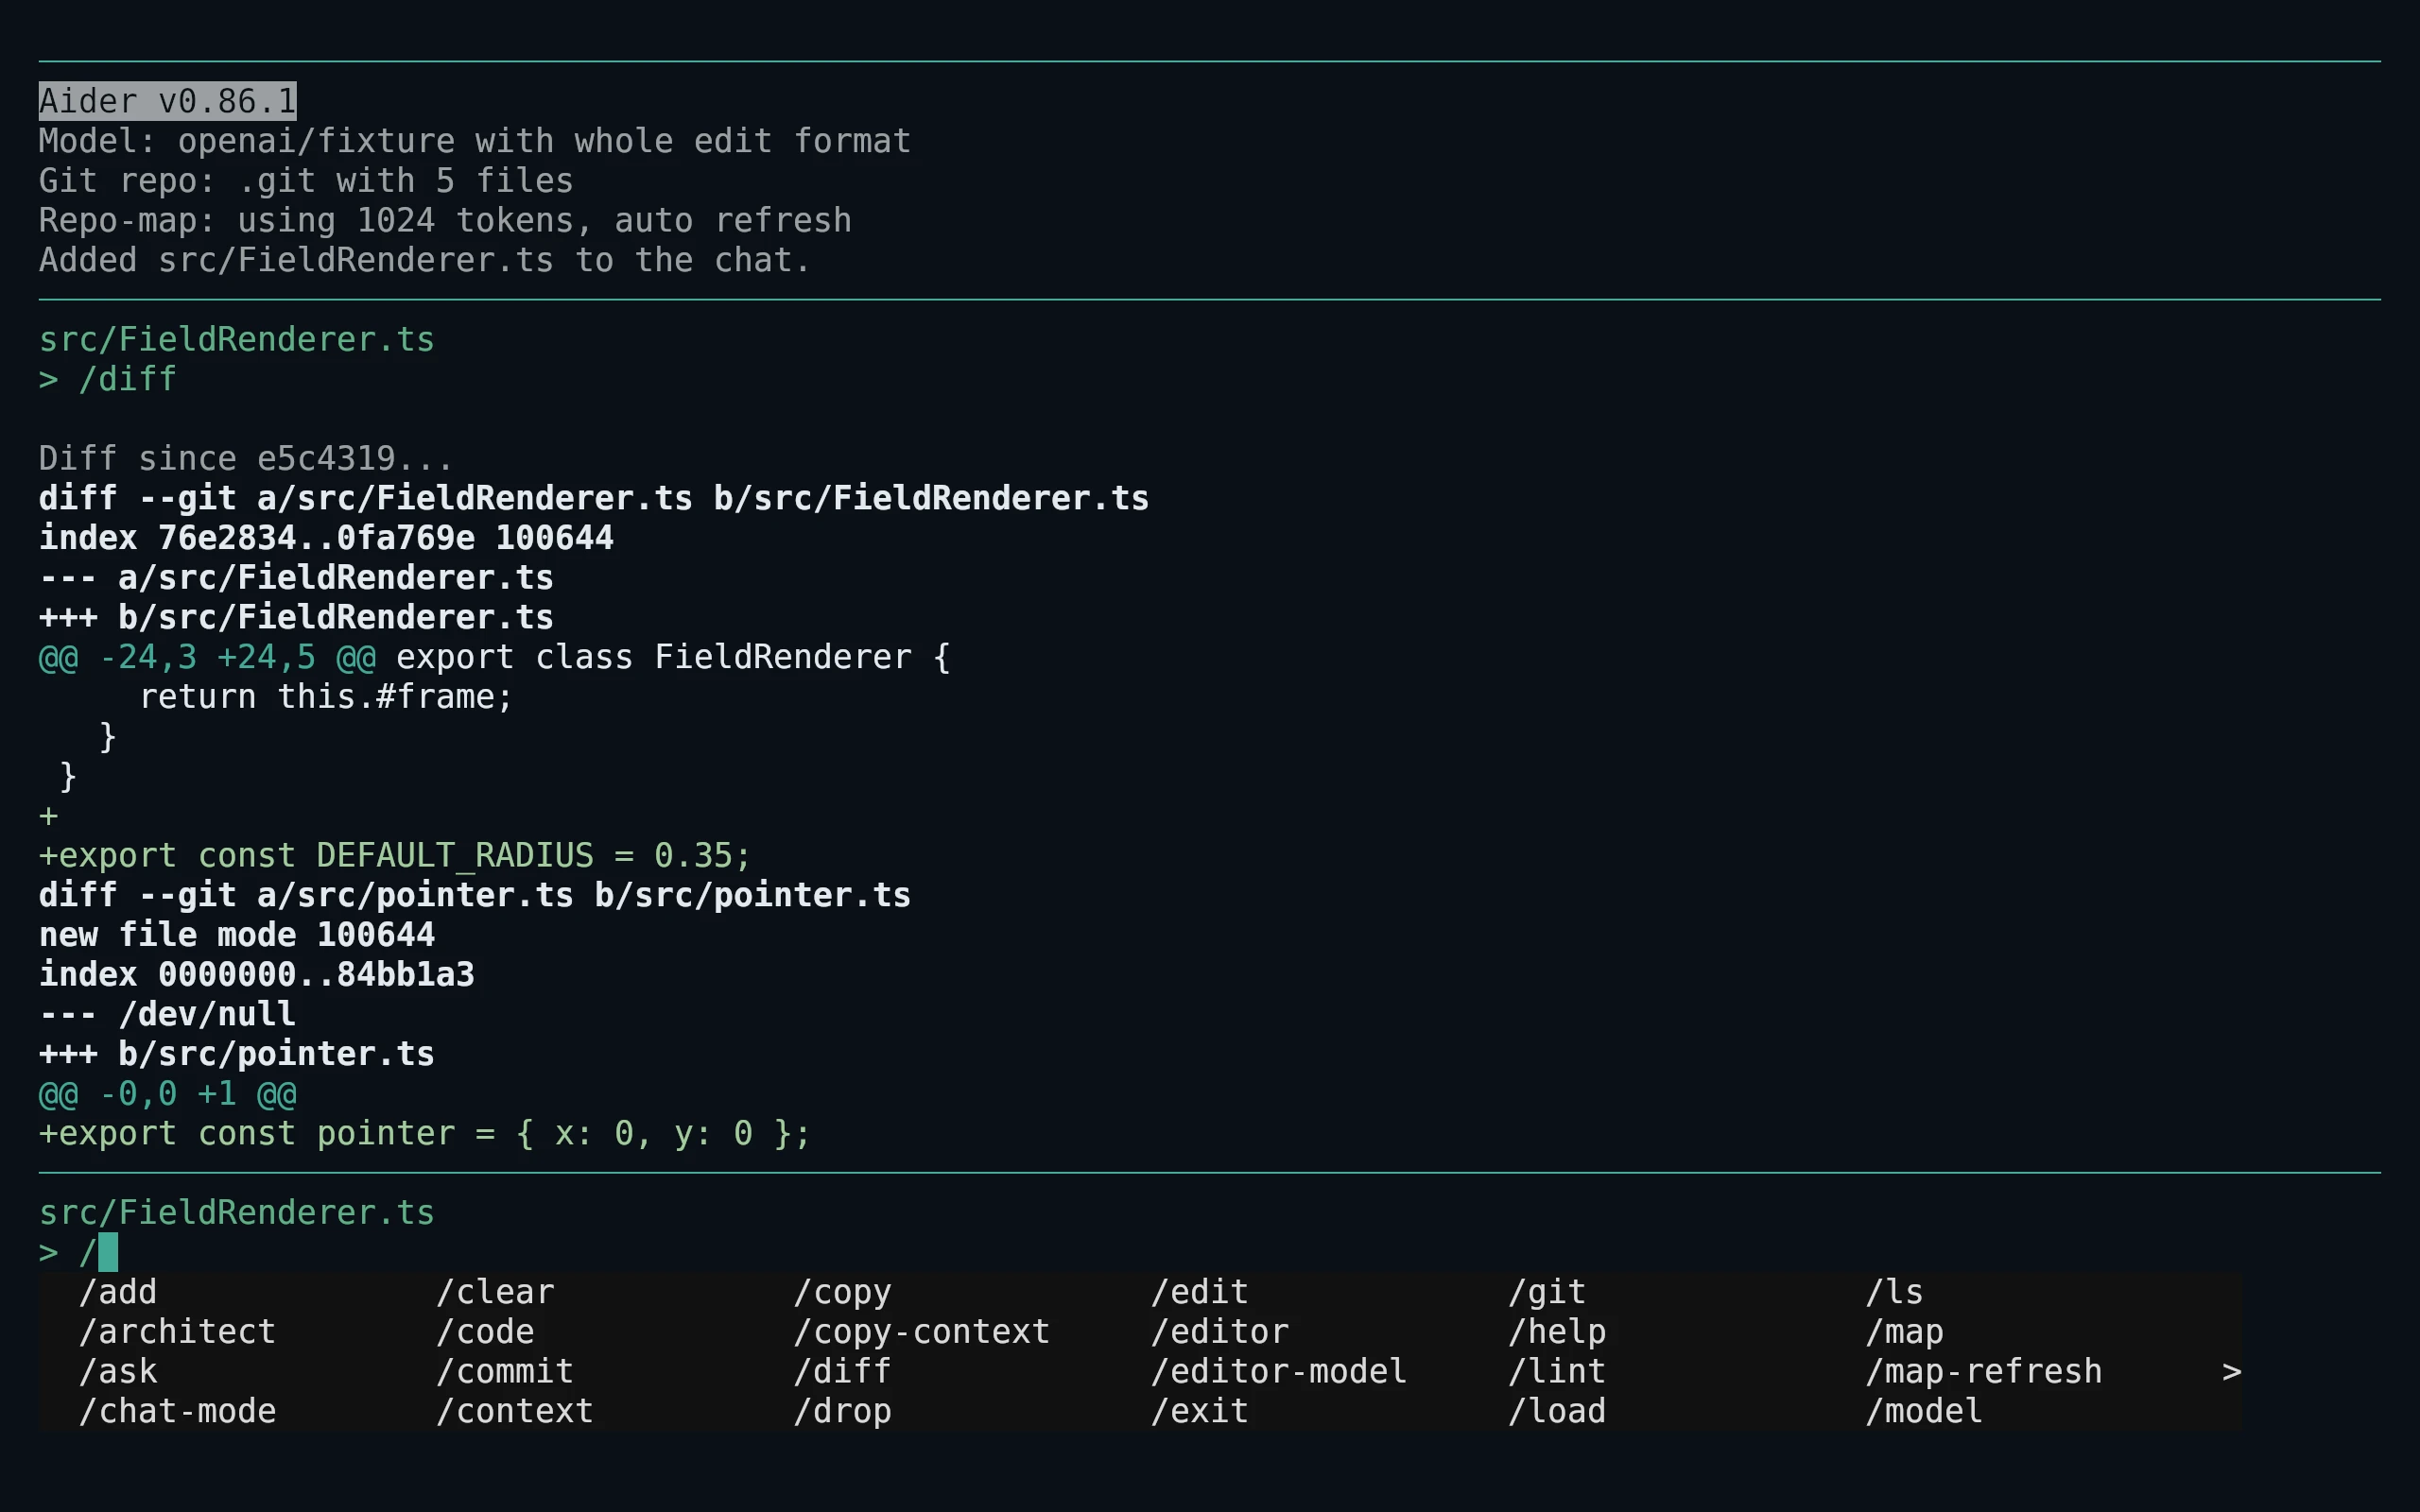This screenshot has width=2420, height=1512.
Task: Pick the /lint completion item
Action: pos(1557,1372)
